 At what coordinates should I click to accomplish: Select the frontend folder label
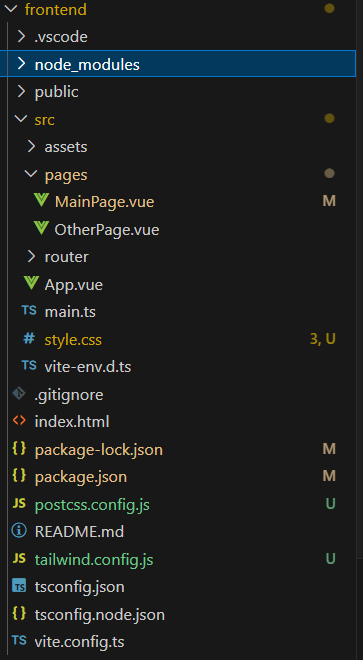56,9
